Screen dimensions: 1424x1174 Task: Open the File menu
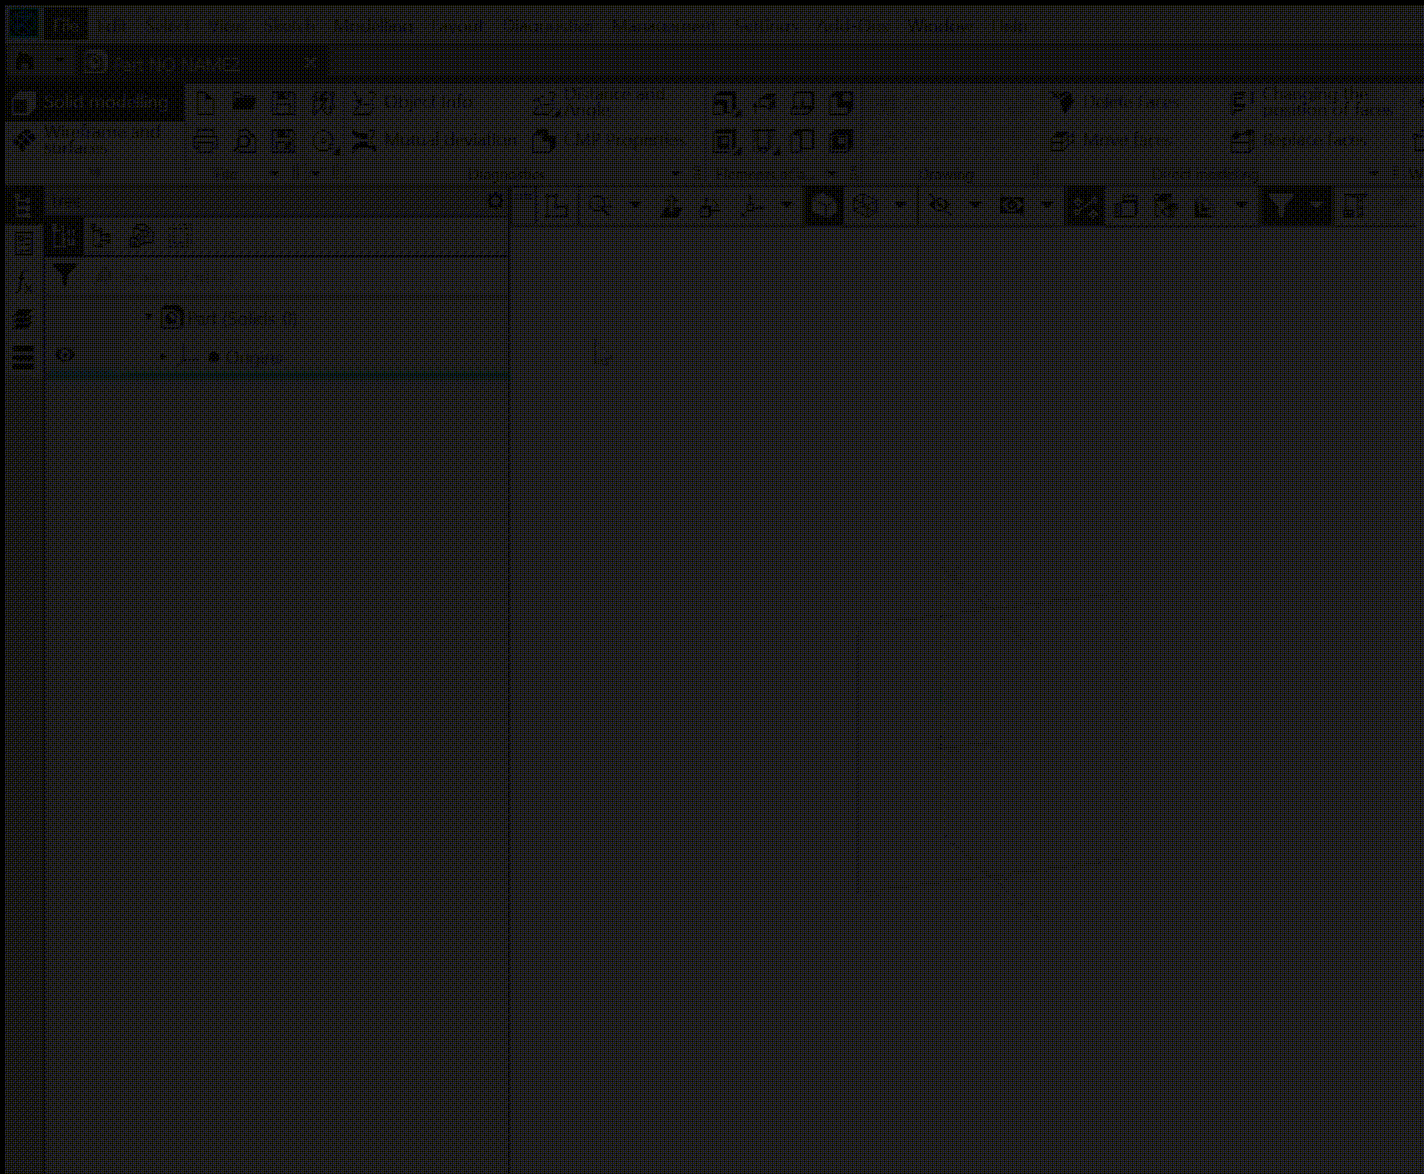pyautogui.click(x=66, y=25)
